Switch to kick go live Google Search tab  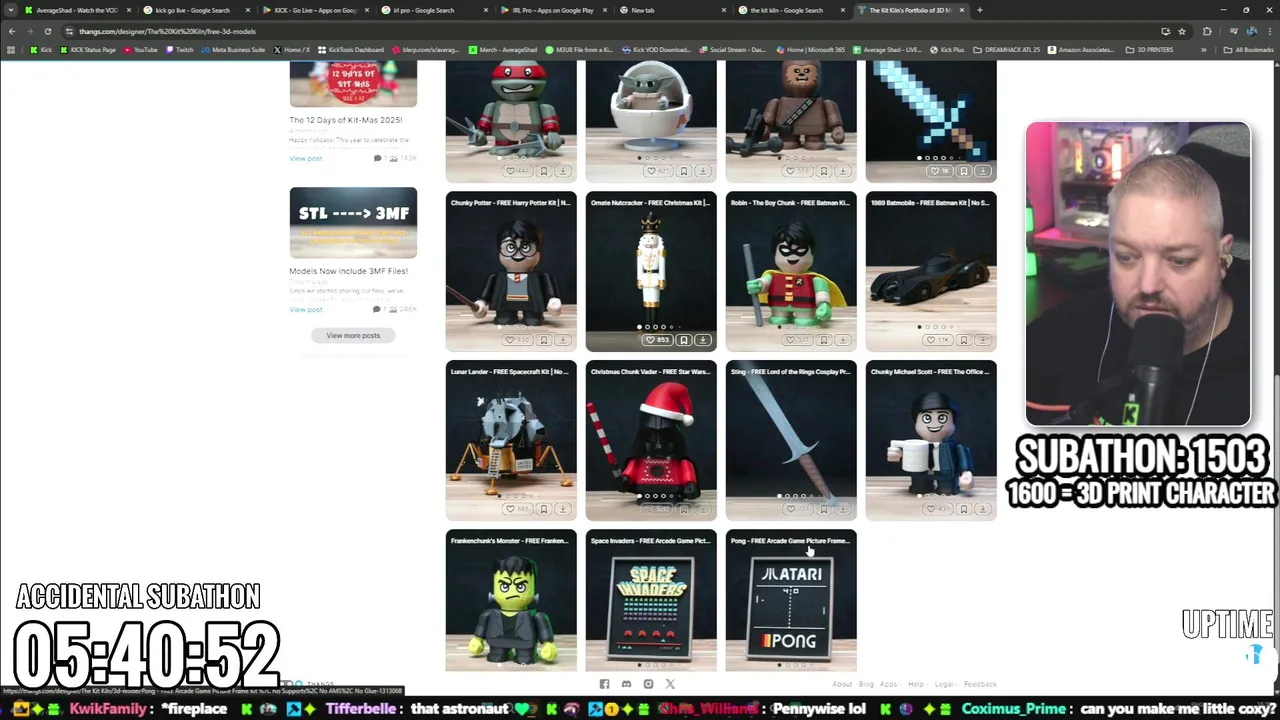coord(193,10)
